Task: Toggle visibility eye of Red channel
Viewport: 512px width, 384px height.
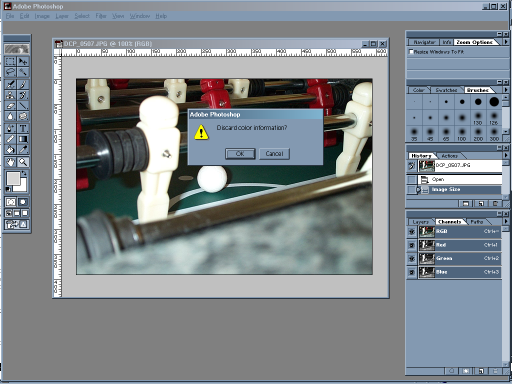Action: 412,245
